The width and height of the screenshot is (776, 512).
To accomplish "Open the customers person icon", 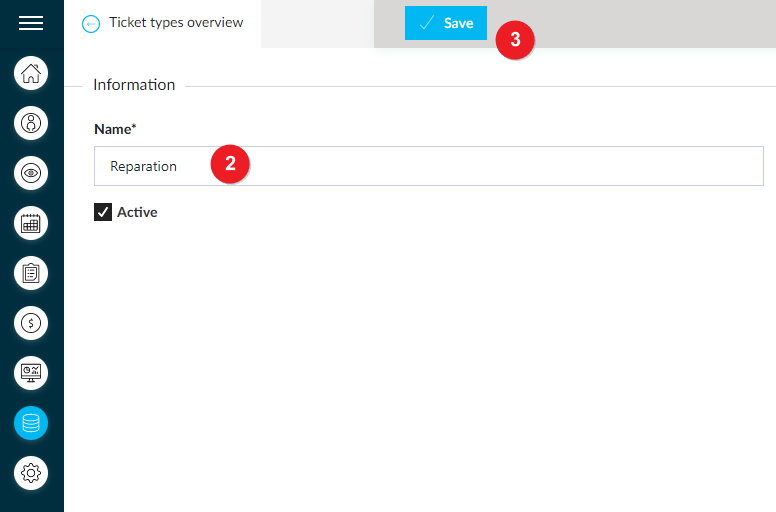I will [x=31, y=123].
